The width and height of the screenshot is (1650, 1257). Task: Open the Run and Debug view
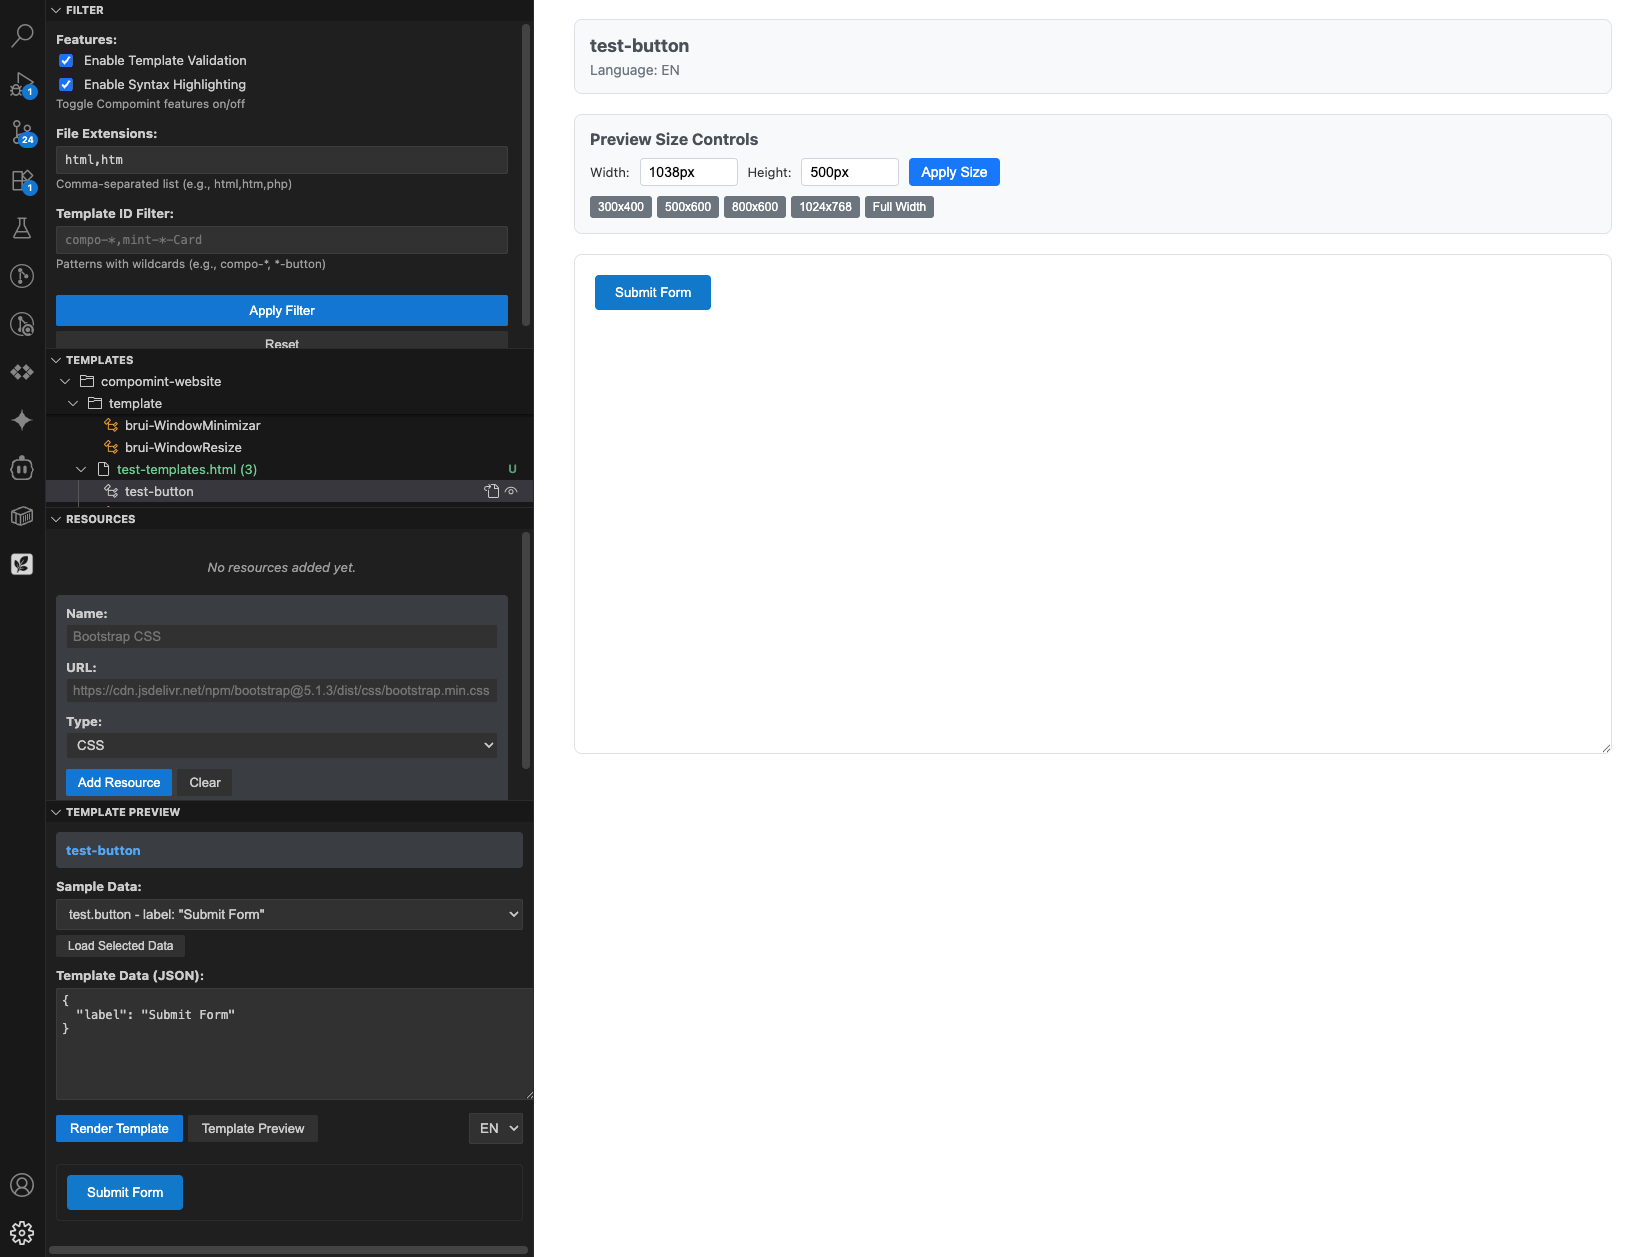(x=22, y=87)
